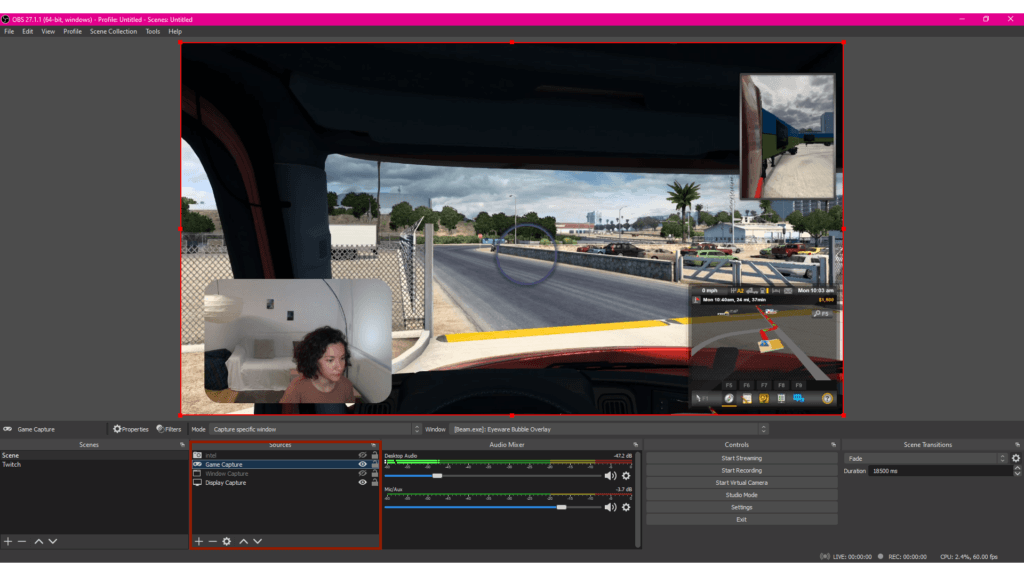Hide the Game Capture source
This screenshot has height=576, width=1024.
coord(362,464)
